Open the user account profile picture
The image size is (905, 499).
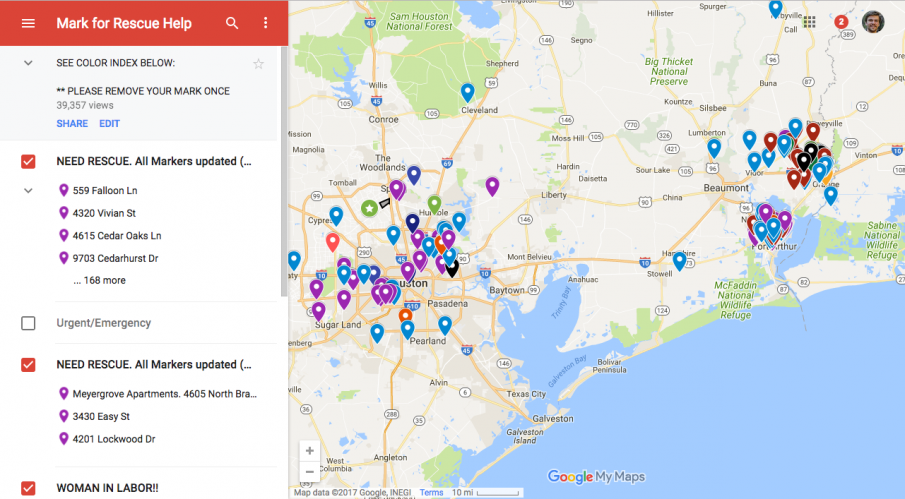[x=873, y=22]
